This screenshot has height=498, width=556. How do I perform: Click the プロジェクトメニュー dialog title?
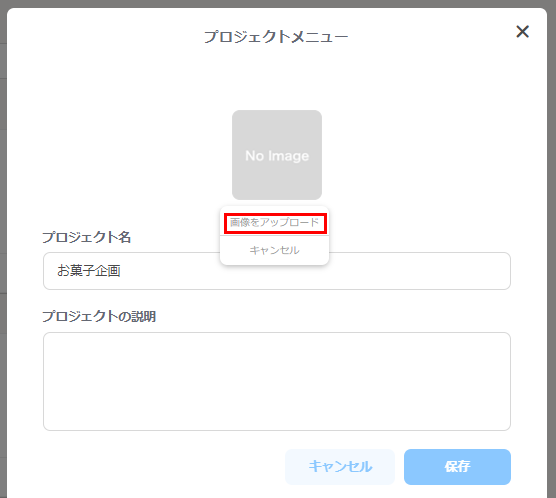(x=276, y=37)
